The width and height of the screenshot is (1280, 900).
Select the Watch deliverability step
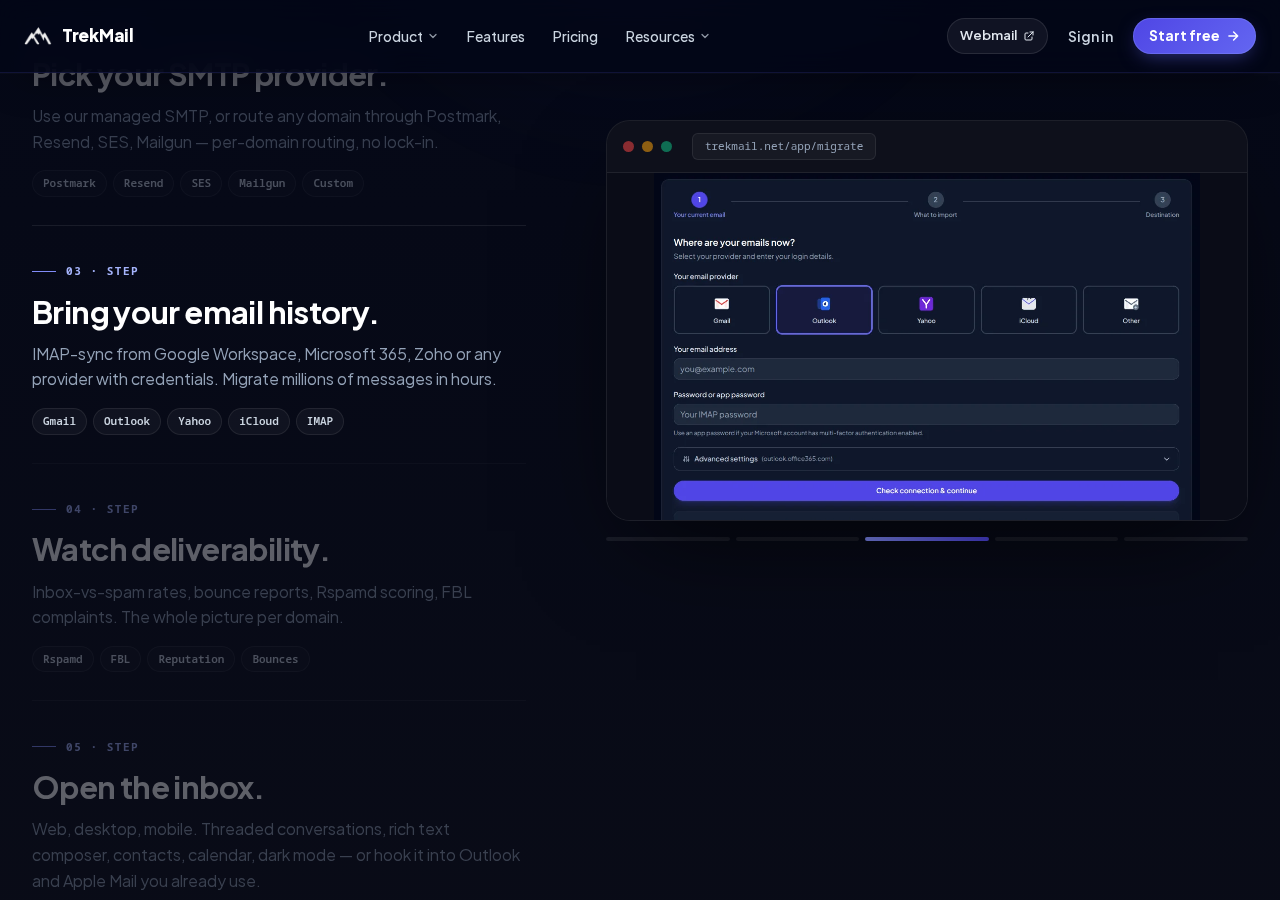click(x=180, y=550)
